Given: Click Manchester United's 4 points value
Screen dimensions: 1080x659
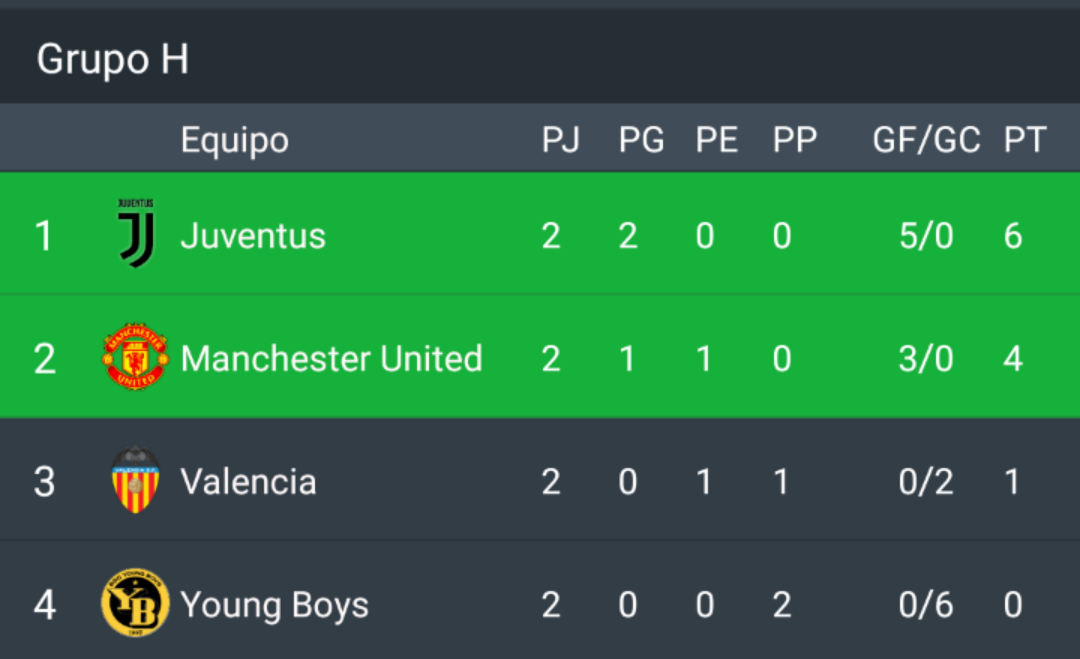Looking at the screenshot, I should (1012, 359).
